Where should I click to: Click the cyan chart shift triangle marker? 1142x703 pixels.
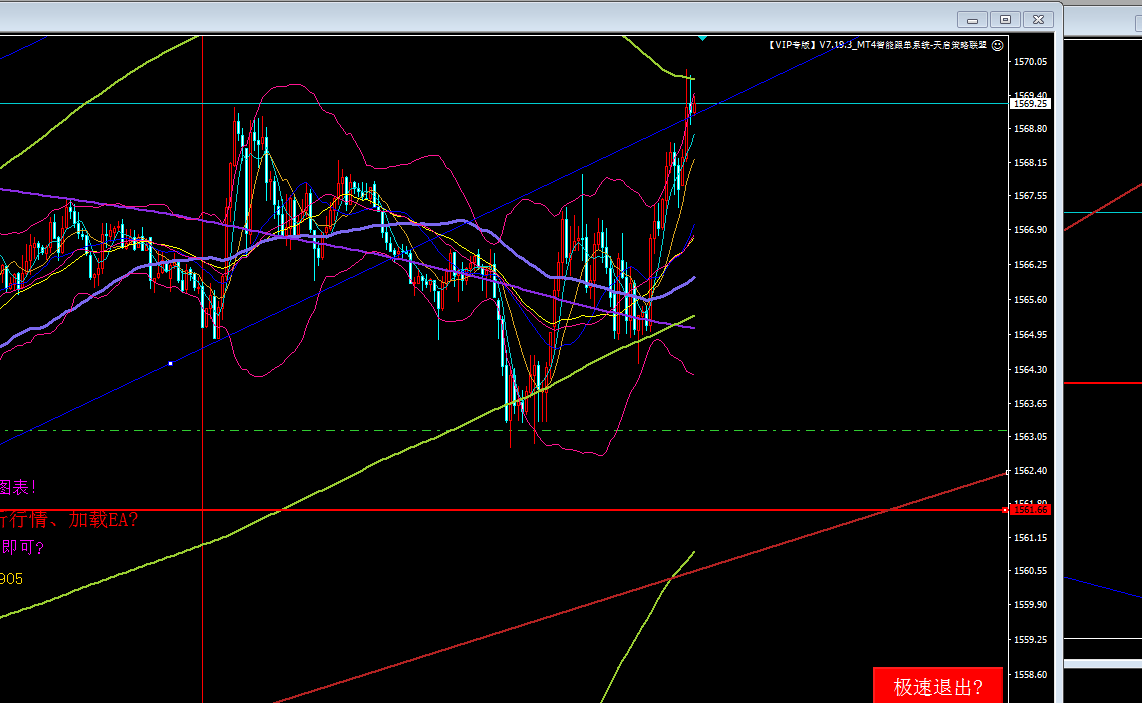coord(702,37)
